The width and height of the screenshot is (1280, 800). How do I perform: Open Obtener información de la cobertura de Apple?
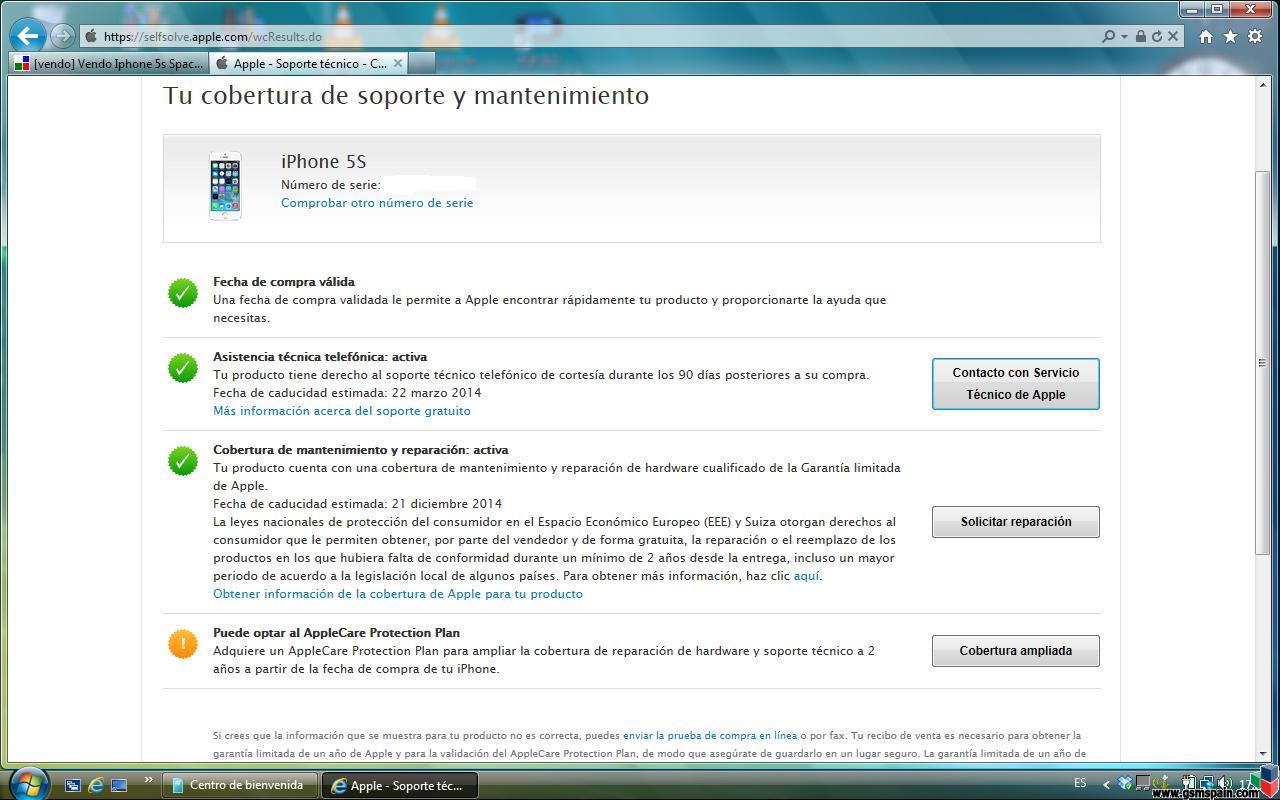[x=398, y=594]
